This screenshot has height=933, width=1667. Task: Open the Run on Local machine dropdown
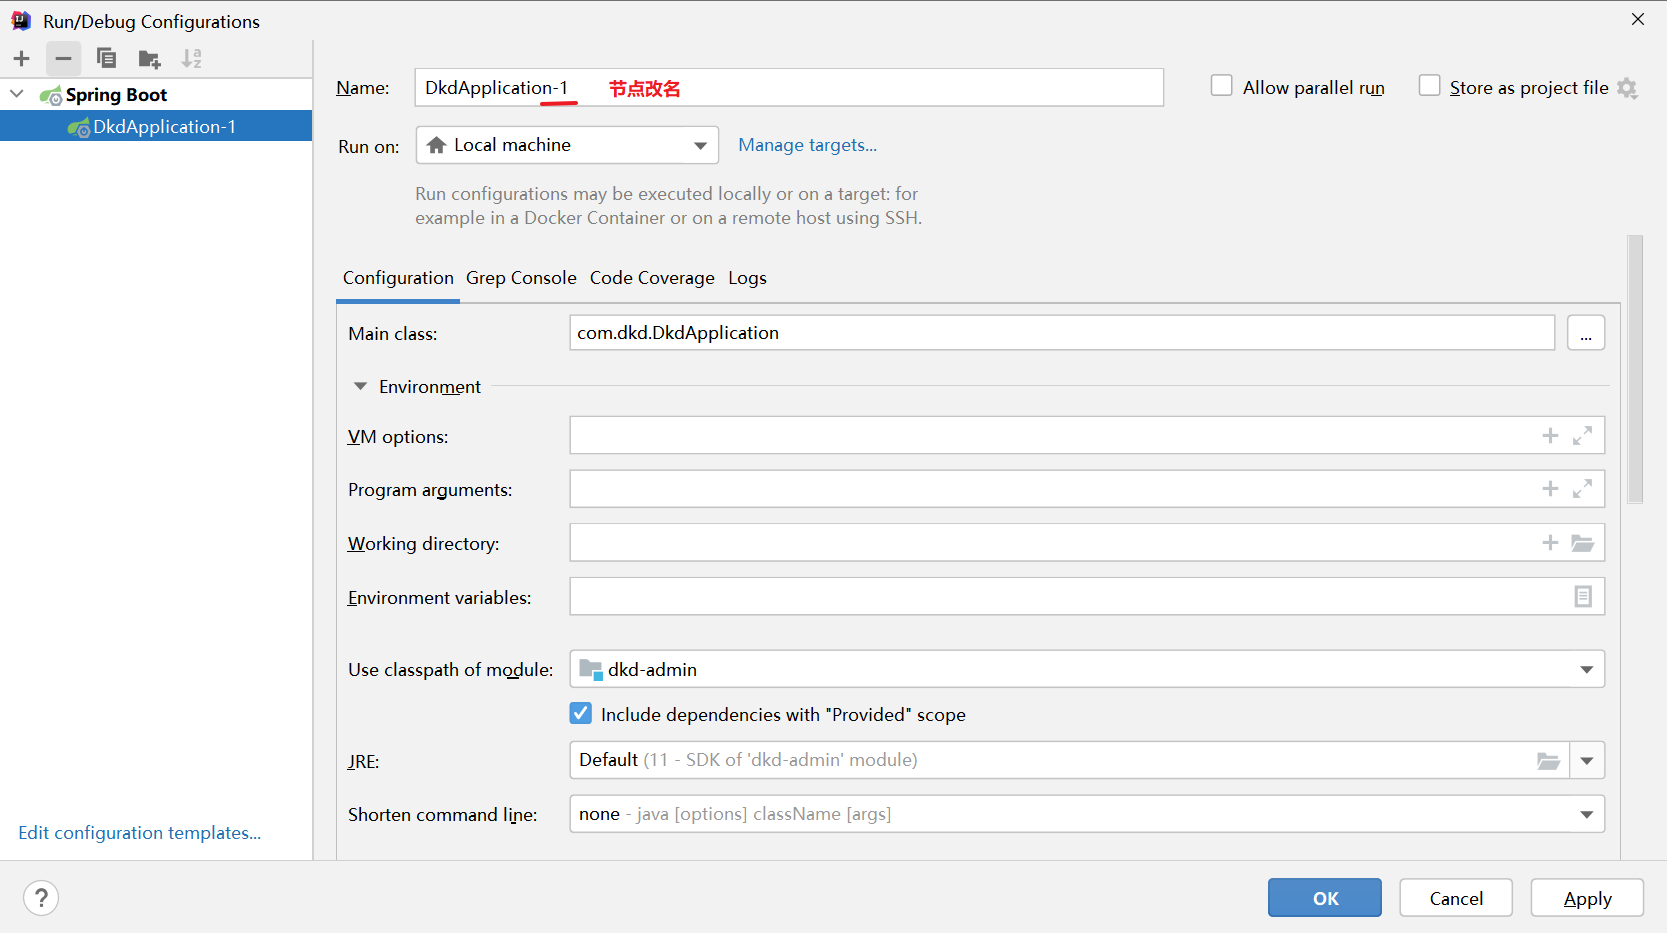pyautogui.click(x=567, y=146)
